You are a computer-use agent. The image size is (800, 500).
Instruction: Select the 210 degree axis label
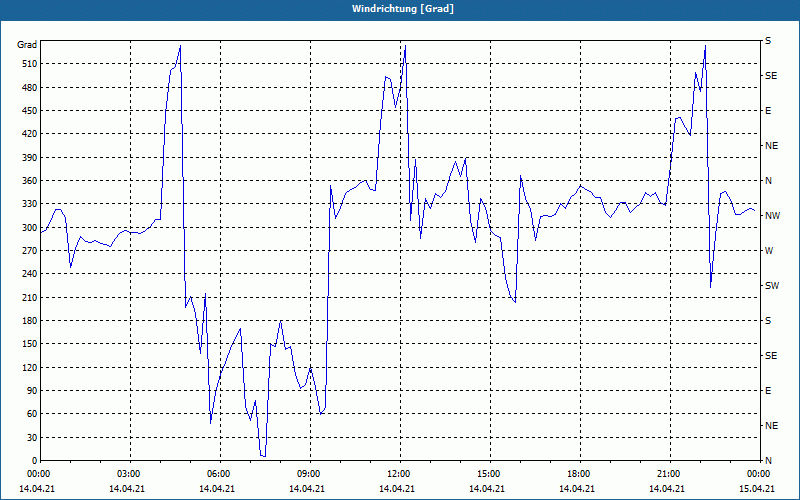(30, 297)
